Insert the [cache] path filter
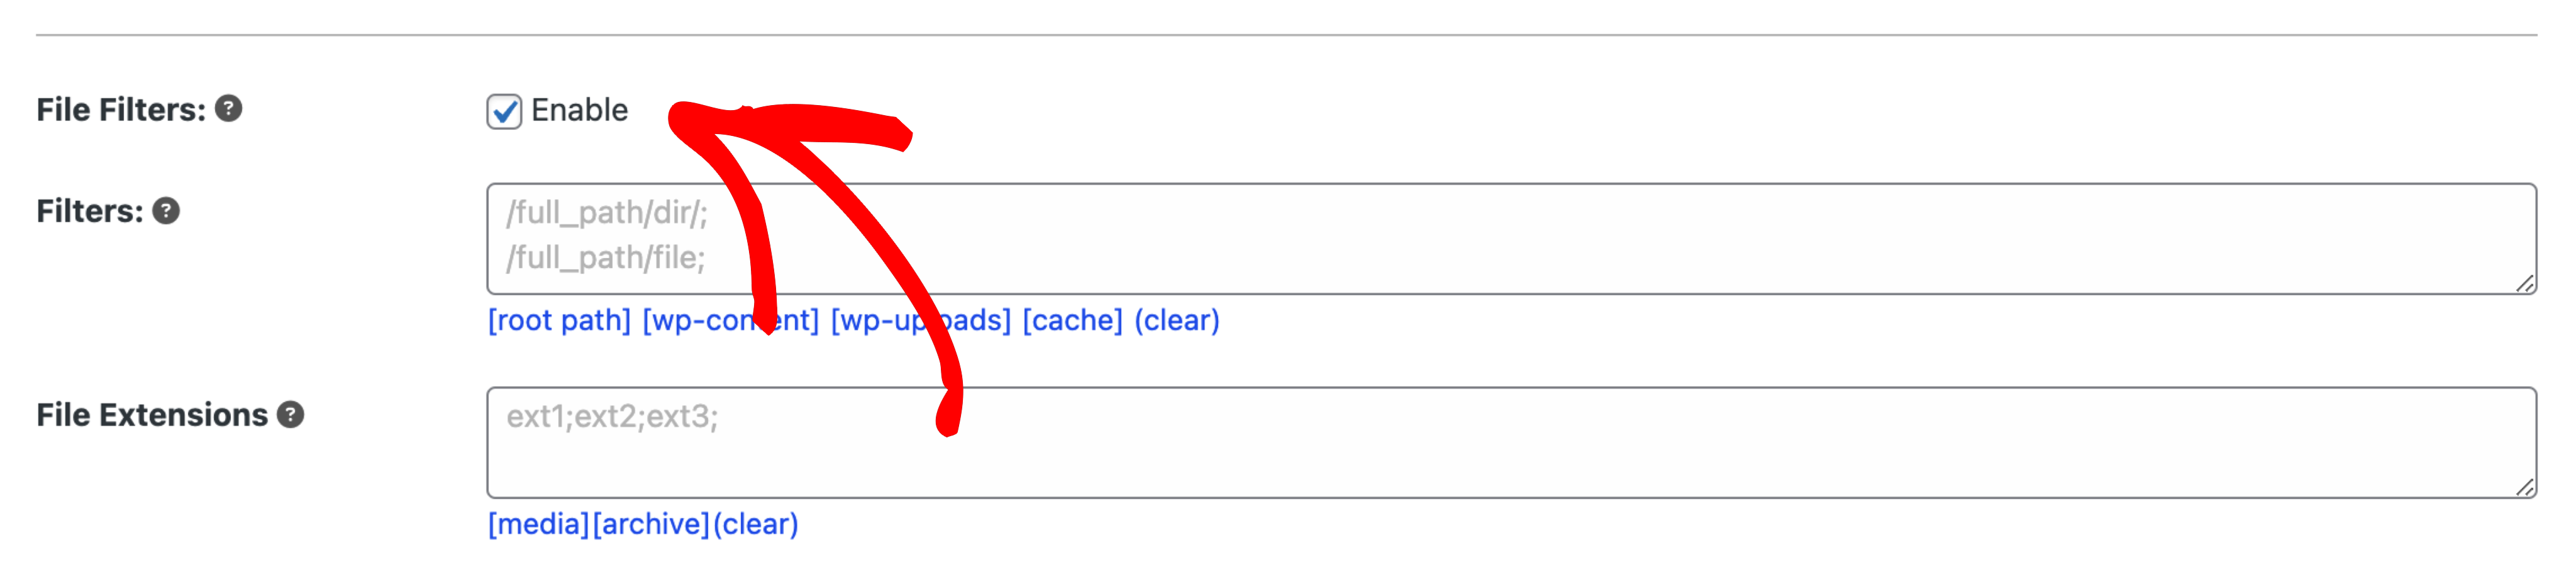This screenshot has width=2576, height=579. [1072, 320]
